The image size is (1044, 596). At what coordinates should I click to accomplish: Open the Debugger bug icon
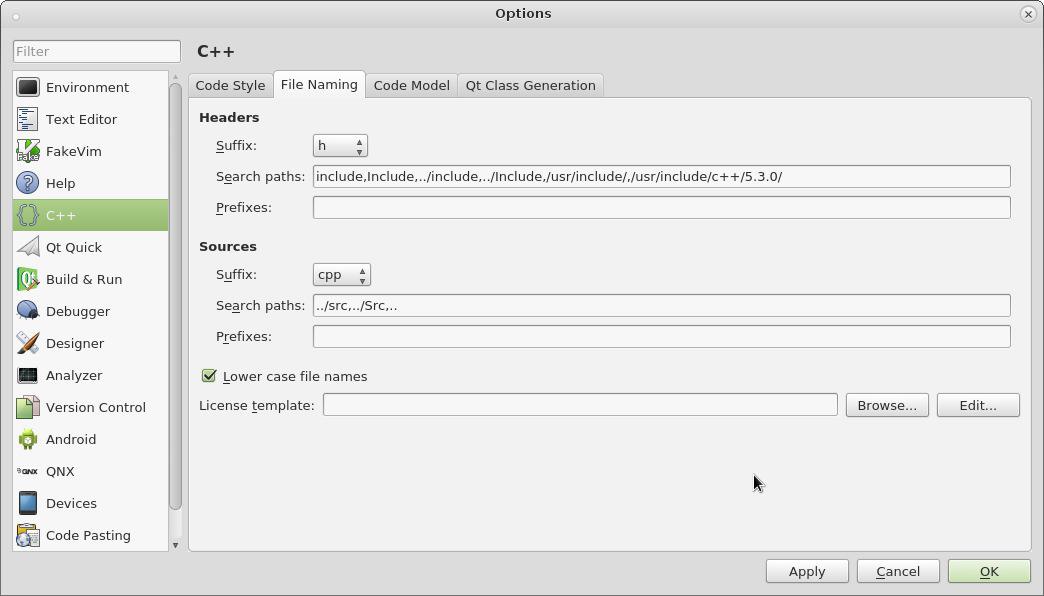coord(28,311)
